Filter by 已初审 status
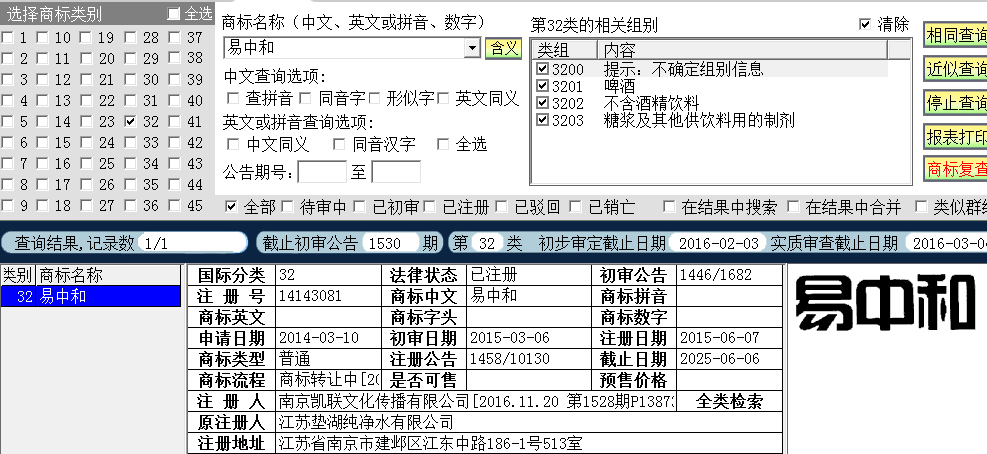Viewport: 987px width, 454px height. click(x=359, y=207)
